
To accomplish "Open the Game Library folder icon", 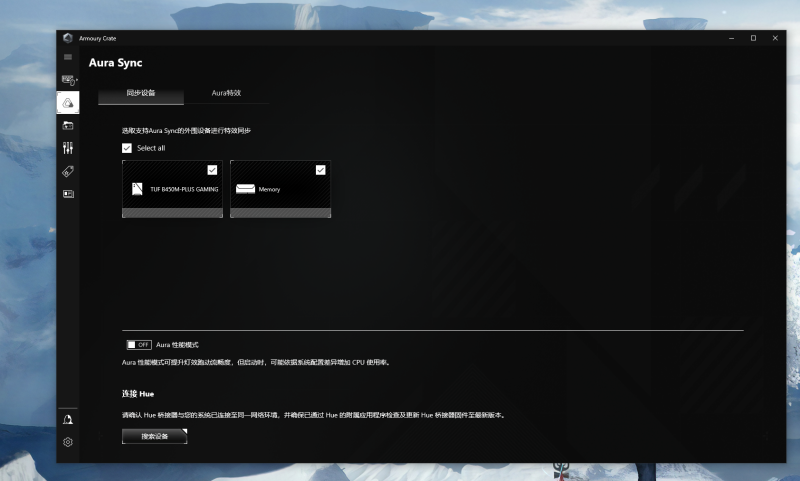I will point(68,125).
